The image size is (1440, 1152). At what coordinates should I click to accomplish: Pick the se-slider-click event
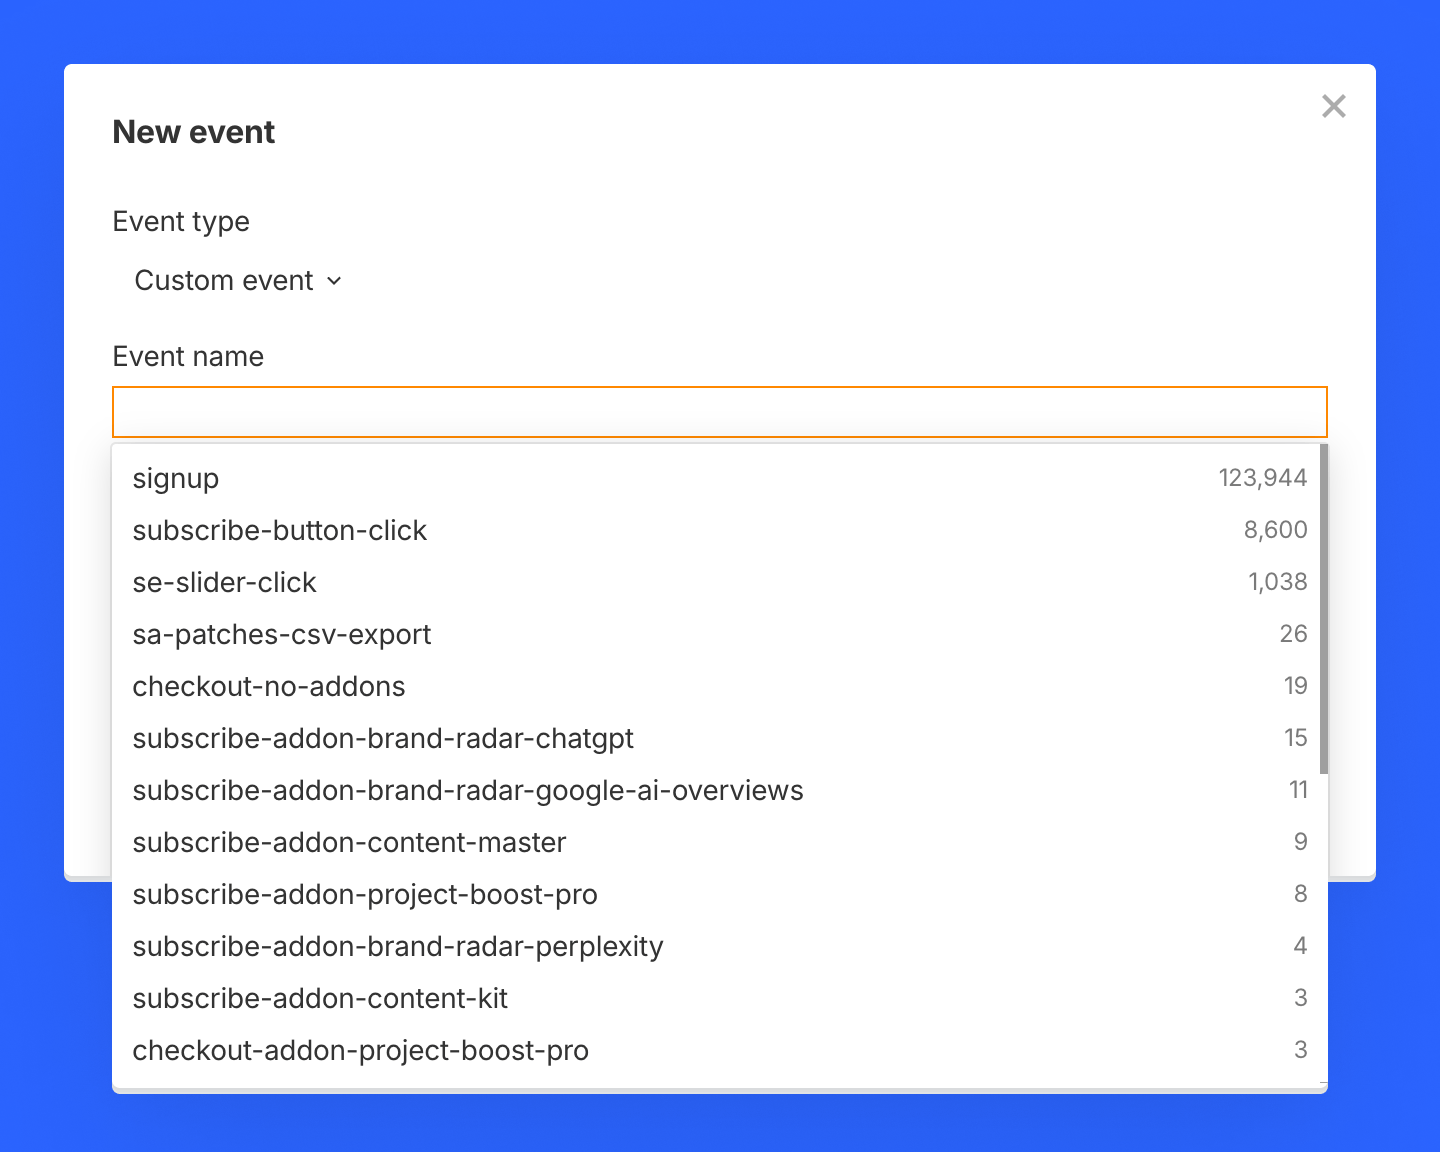coord(225,583)
